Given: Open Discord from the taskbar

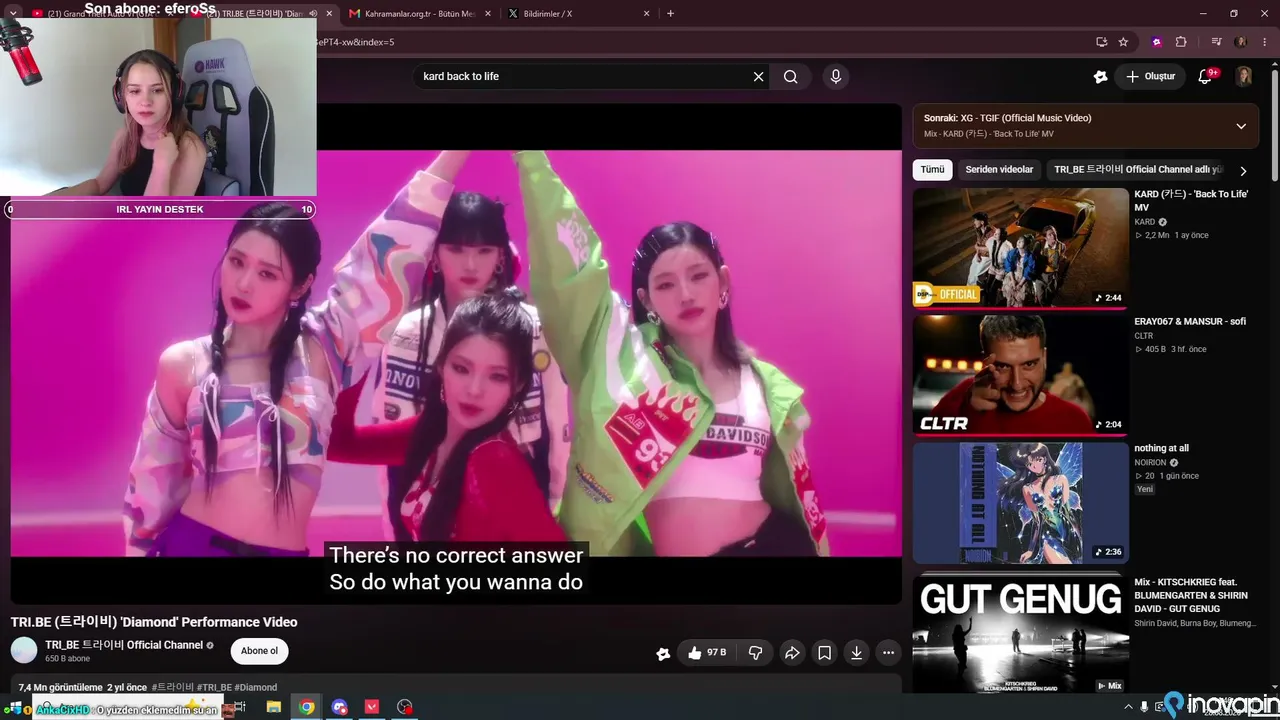Looking at the screenshot, I should 340,707.
